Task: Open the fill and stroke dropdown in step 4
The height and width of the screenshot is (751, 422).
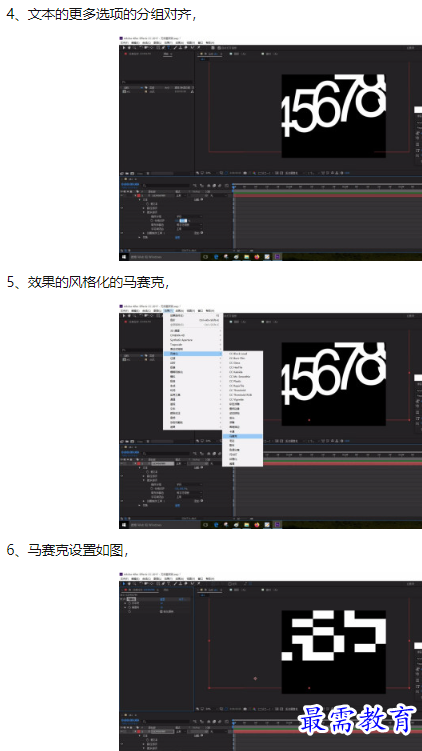Action: tap(189, 225)
